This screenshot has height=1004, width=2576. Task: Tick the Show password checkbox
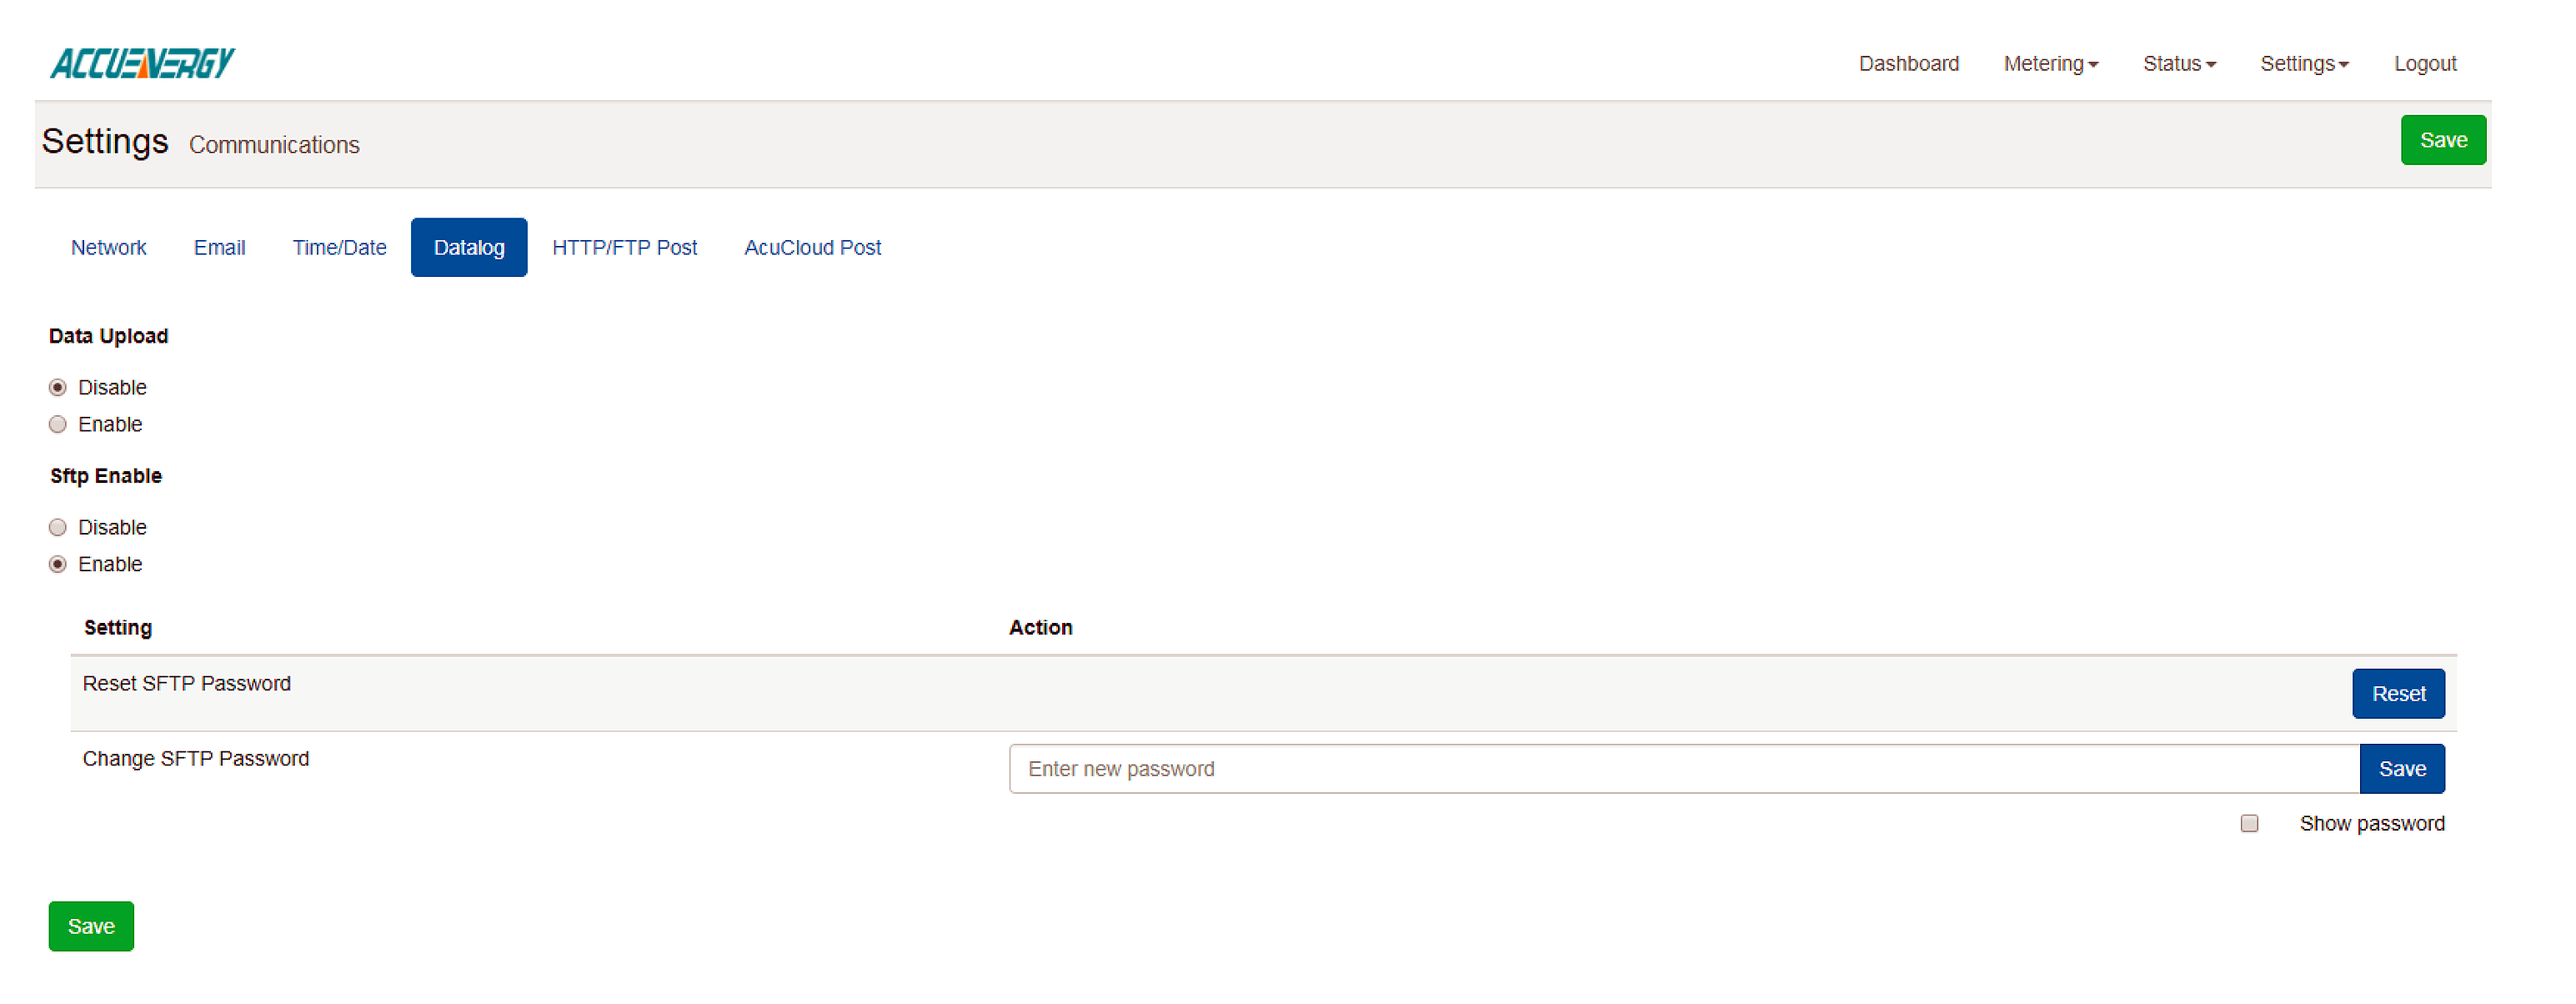point(2248,824)
